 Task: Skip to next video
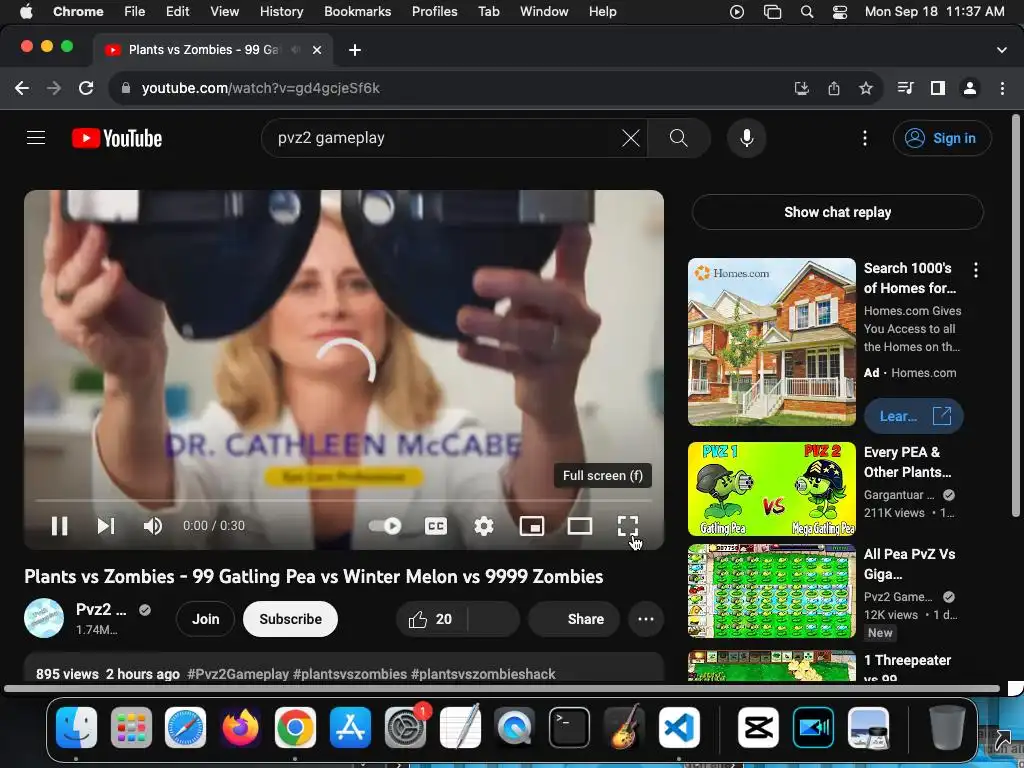click(x=106, y=526)
